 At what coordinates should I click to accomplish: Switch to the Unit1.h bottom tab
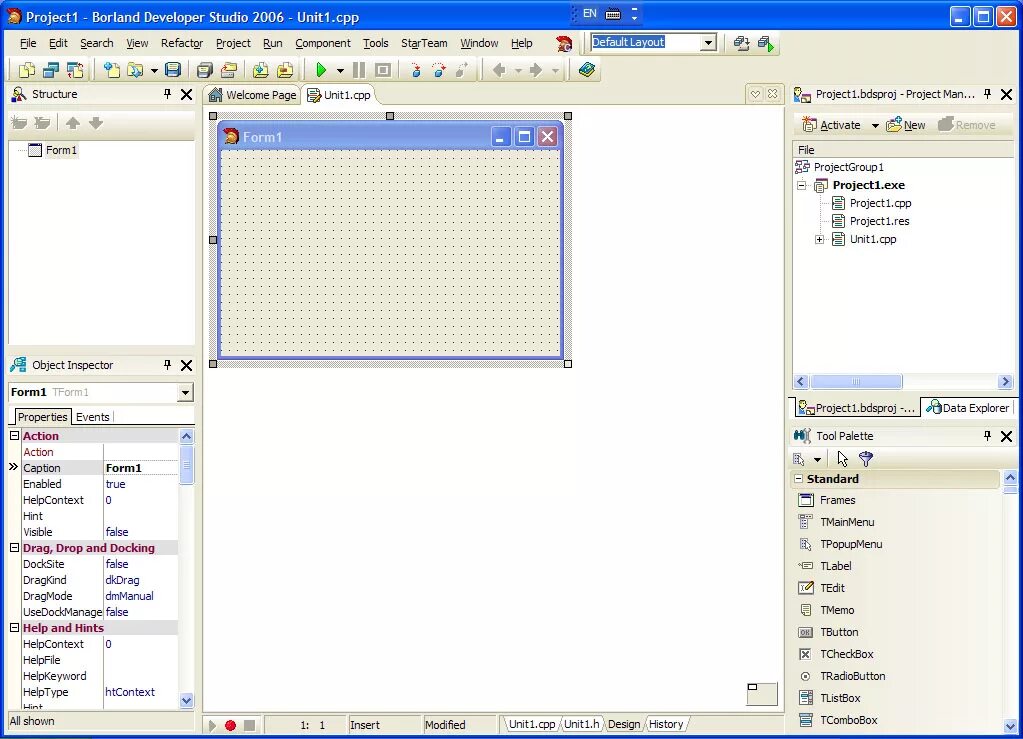(x=581, y=724)
